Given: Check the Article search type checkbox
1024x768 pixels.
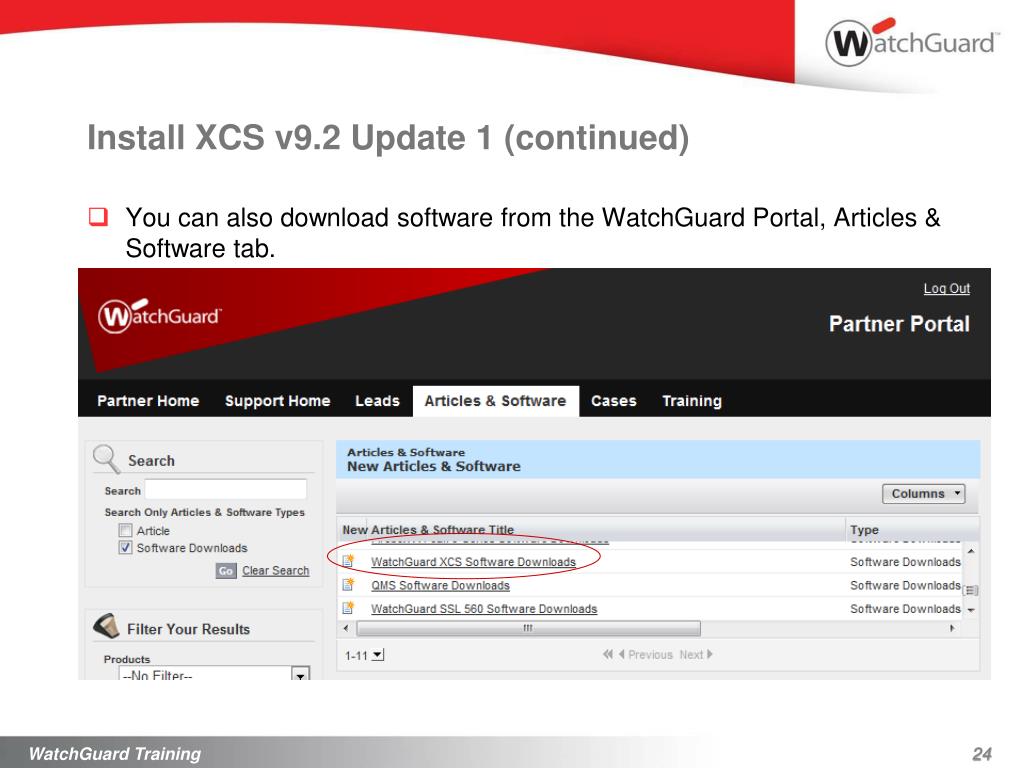Looking at the screenshot, I should tap(125, 530).
